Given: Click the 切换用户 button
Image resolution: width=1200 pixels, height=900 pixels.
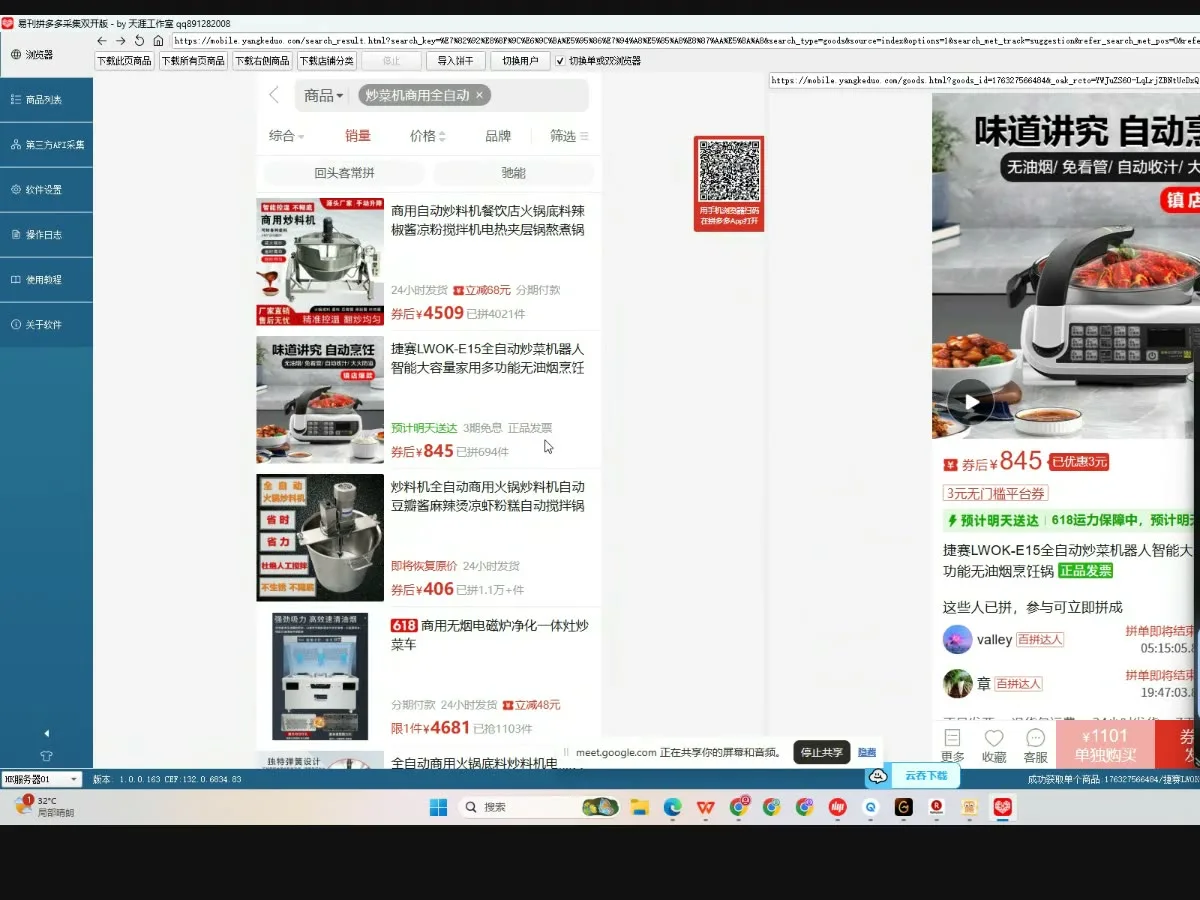Looking at the screenshot, I should pyautogui.click(x=519, y=61).
